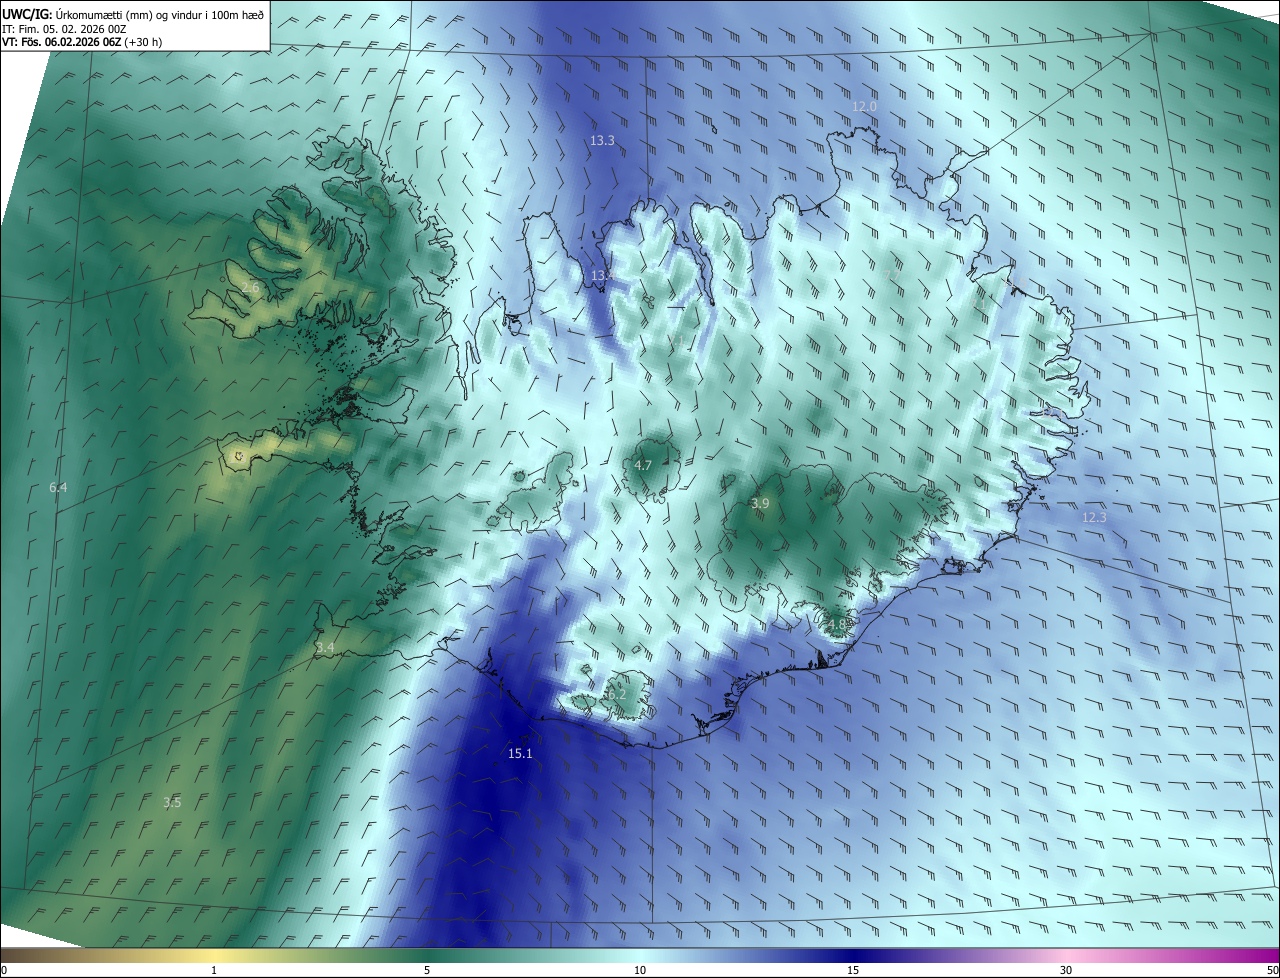The height and width of the screenshot is (978, 1280).
Task: Click the 6.2 value label on the southern glacier
Action: pos(616,694)
